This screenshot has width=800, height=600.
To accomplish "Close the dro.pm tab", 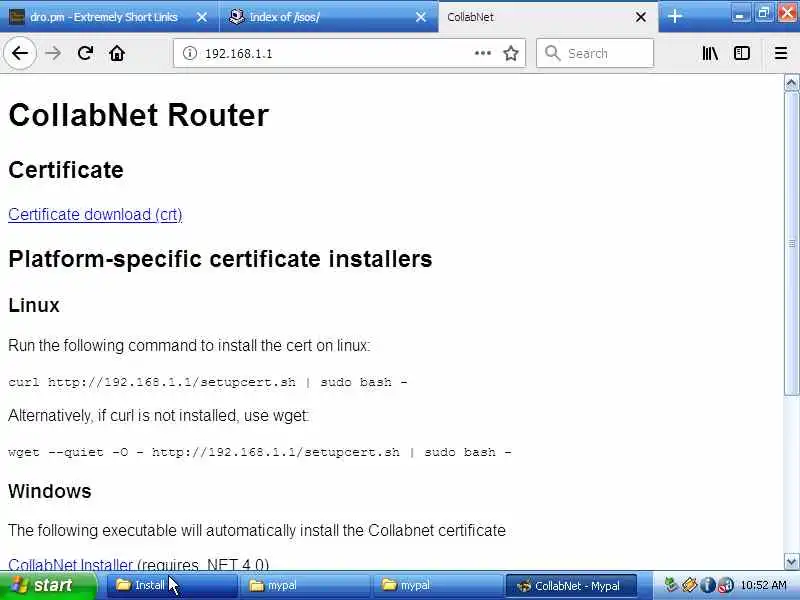I will [x=202, y=17].
